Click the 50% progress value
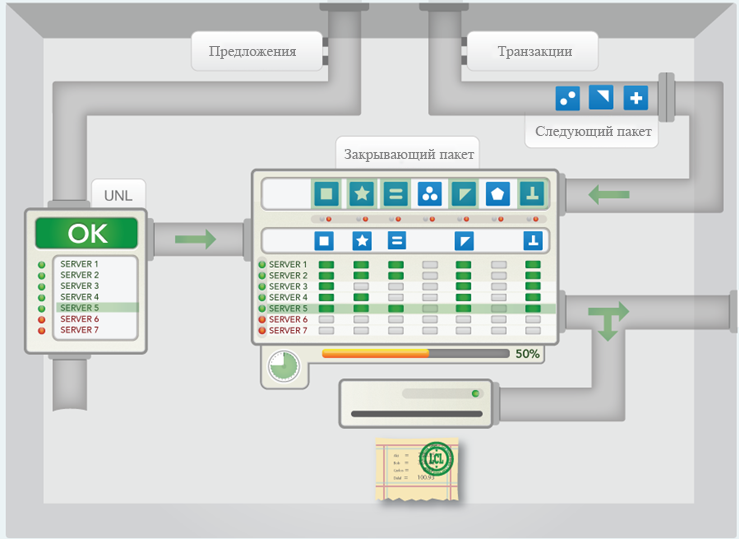The image size is (739, 541). click(527, 353)
